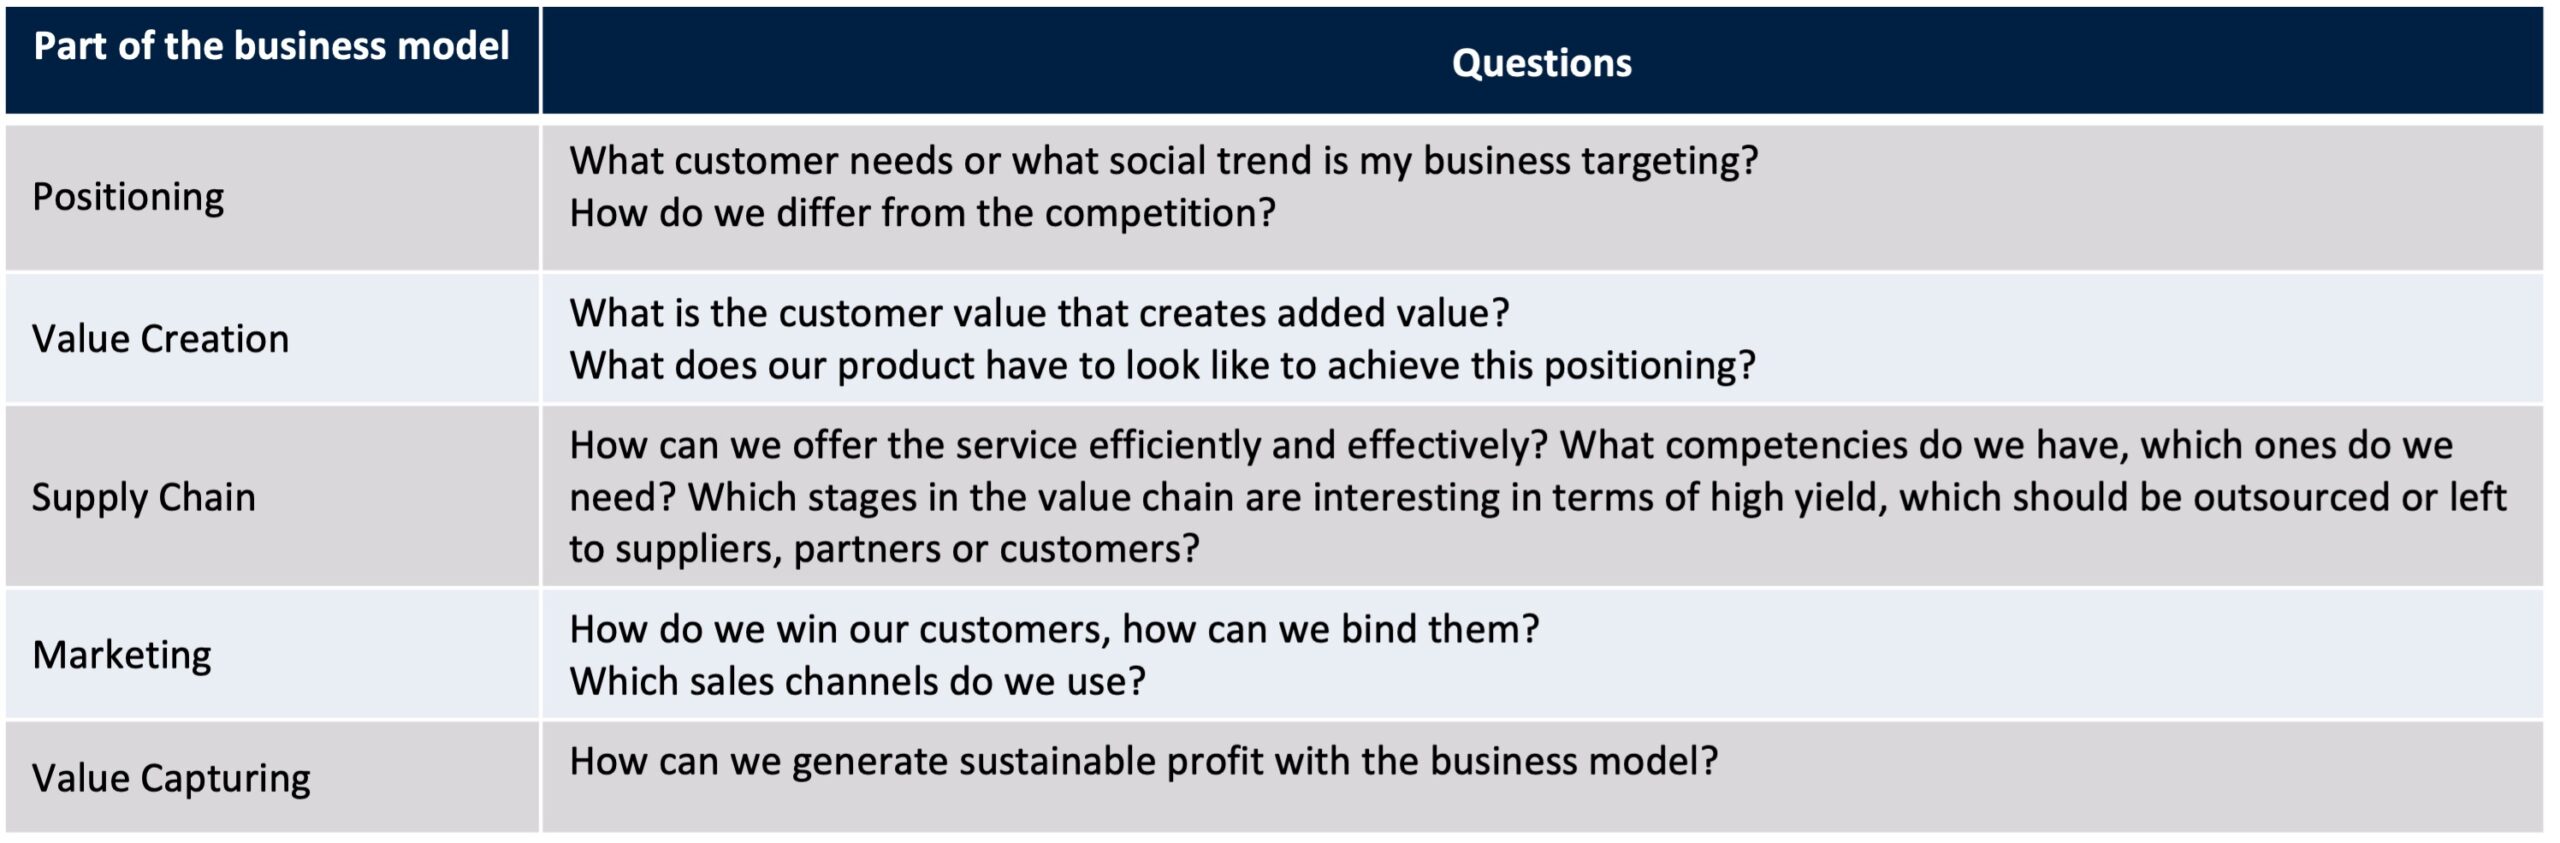Click 'How can we offer the service efficiently' text
The width and height of the screenshot is (2560, 843).
coord(1058,445)
